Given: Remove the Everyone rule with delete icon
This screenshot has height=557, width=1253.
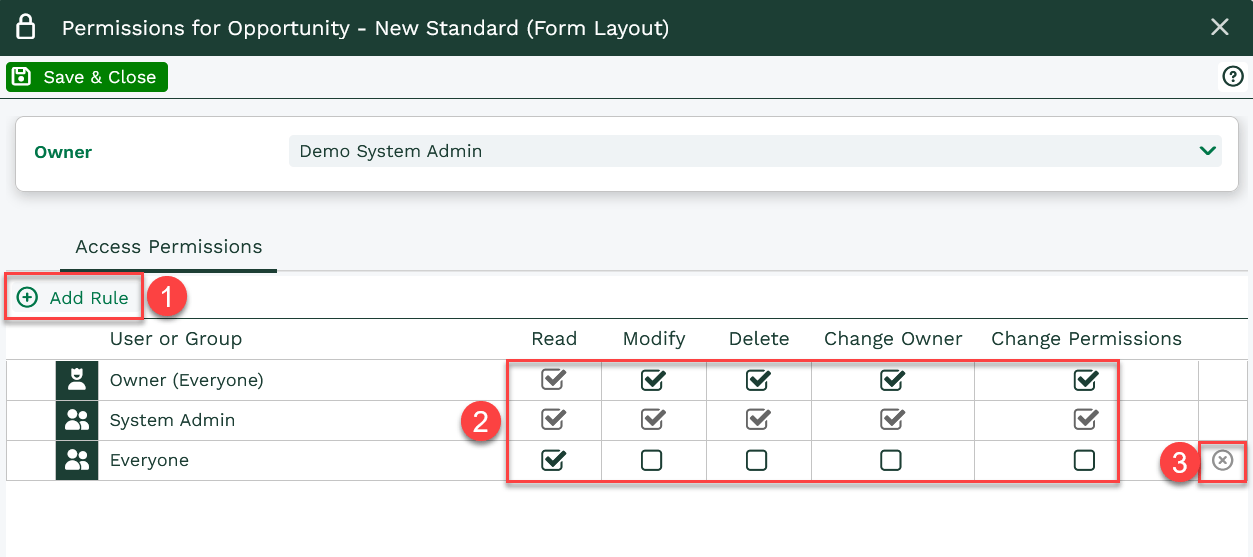Looking at the screenshot, I should point(1222,460).
